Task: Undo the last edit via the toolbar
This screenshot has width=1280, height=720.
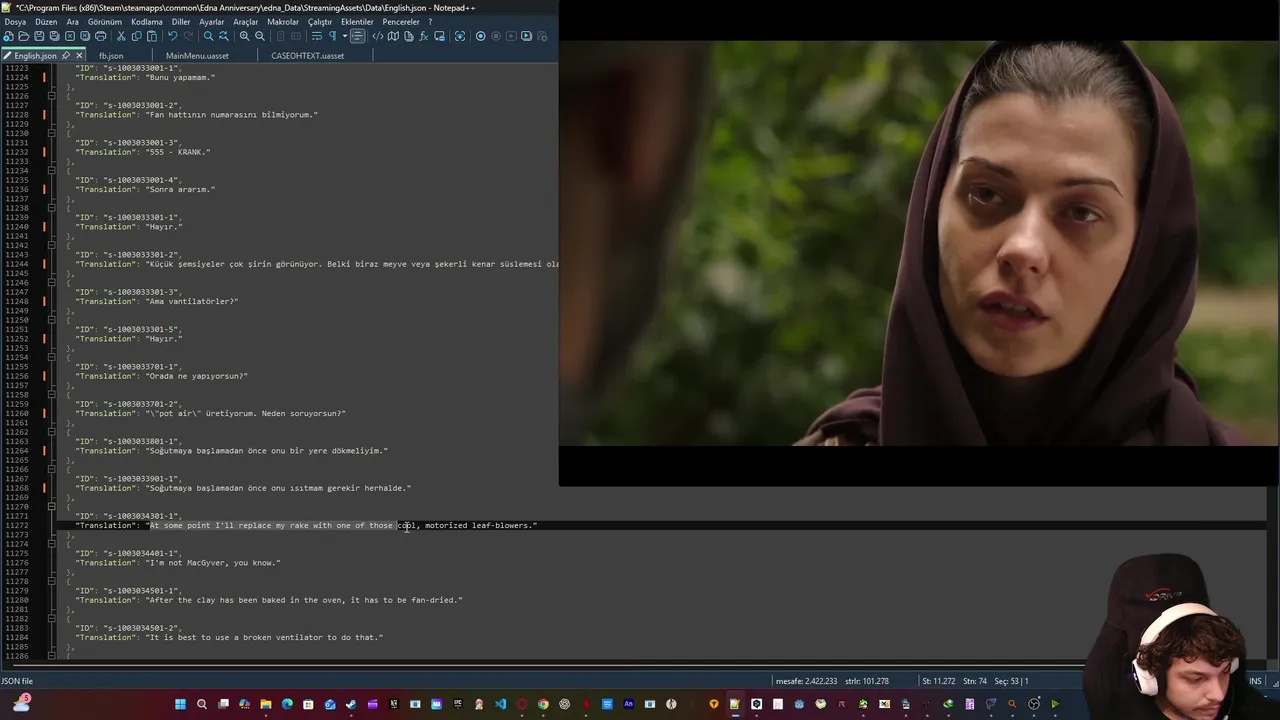Action: click(173, 36)
